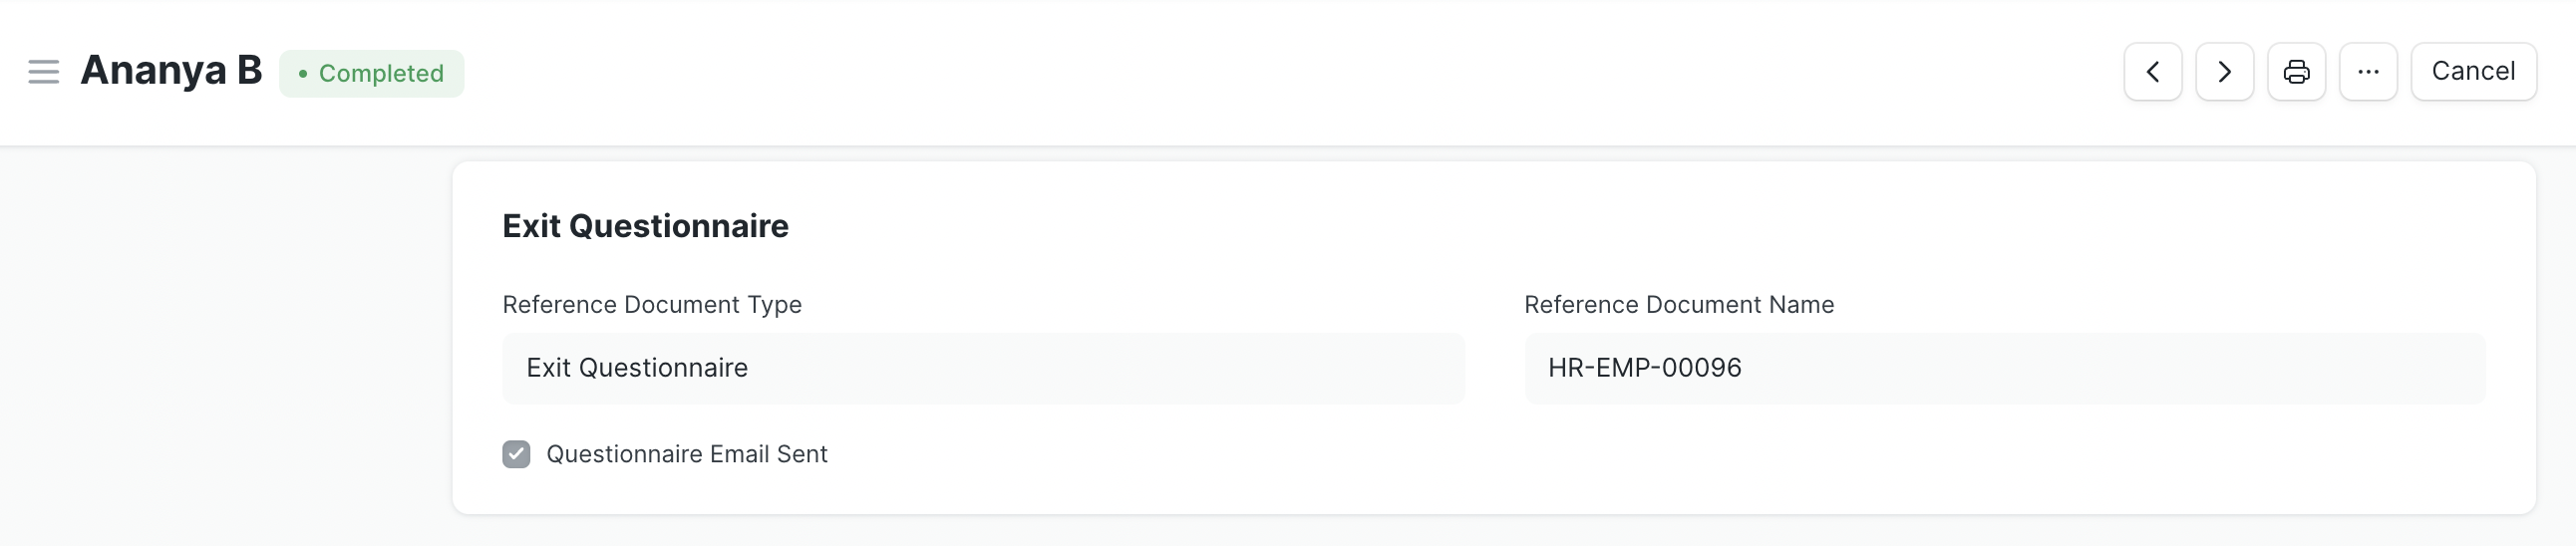The image size is (2576, 546).
Task: Click the field showing Exit Questionnaire value
Action: coord(983,368)
